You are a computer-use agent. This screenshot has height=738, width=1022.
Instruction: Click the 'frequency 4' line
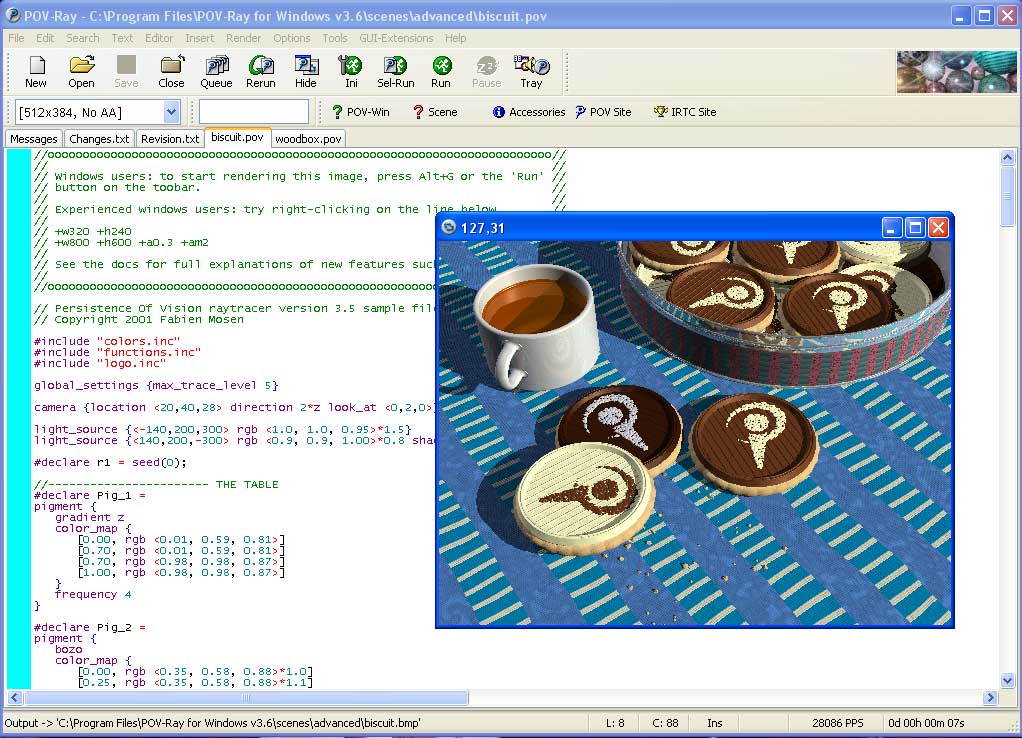pyautogui.click(x=93, y=594)
